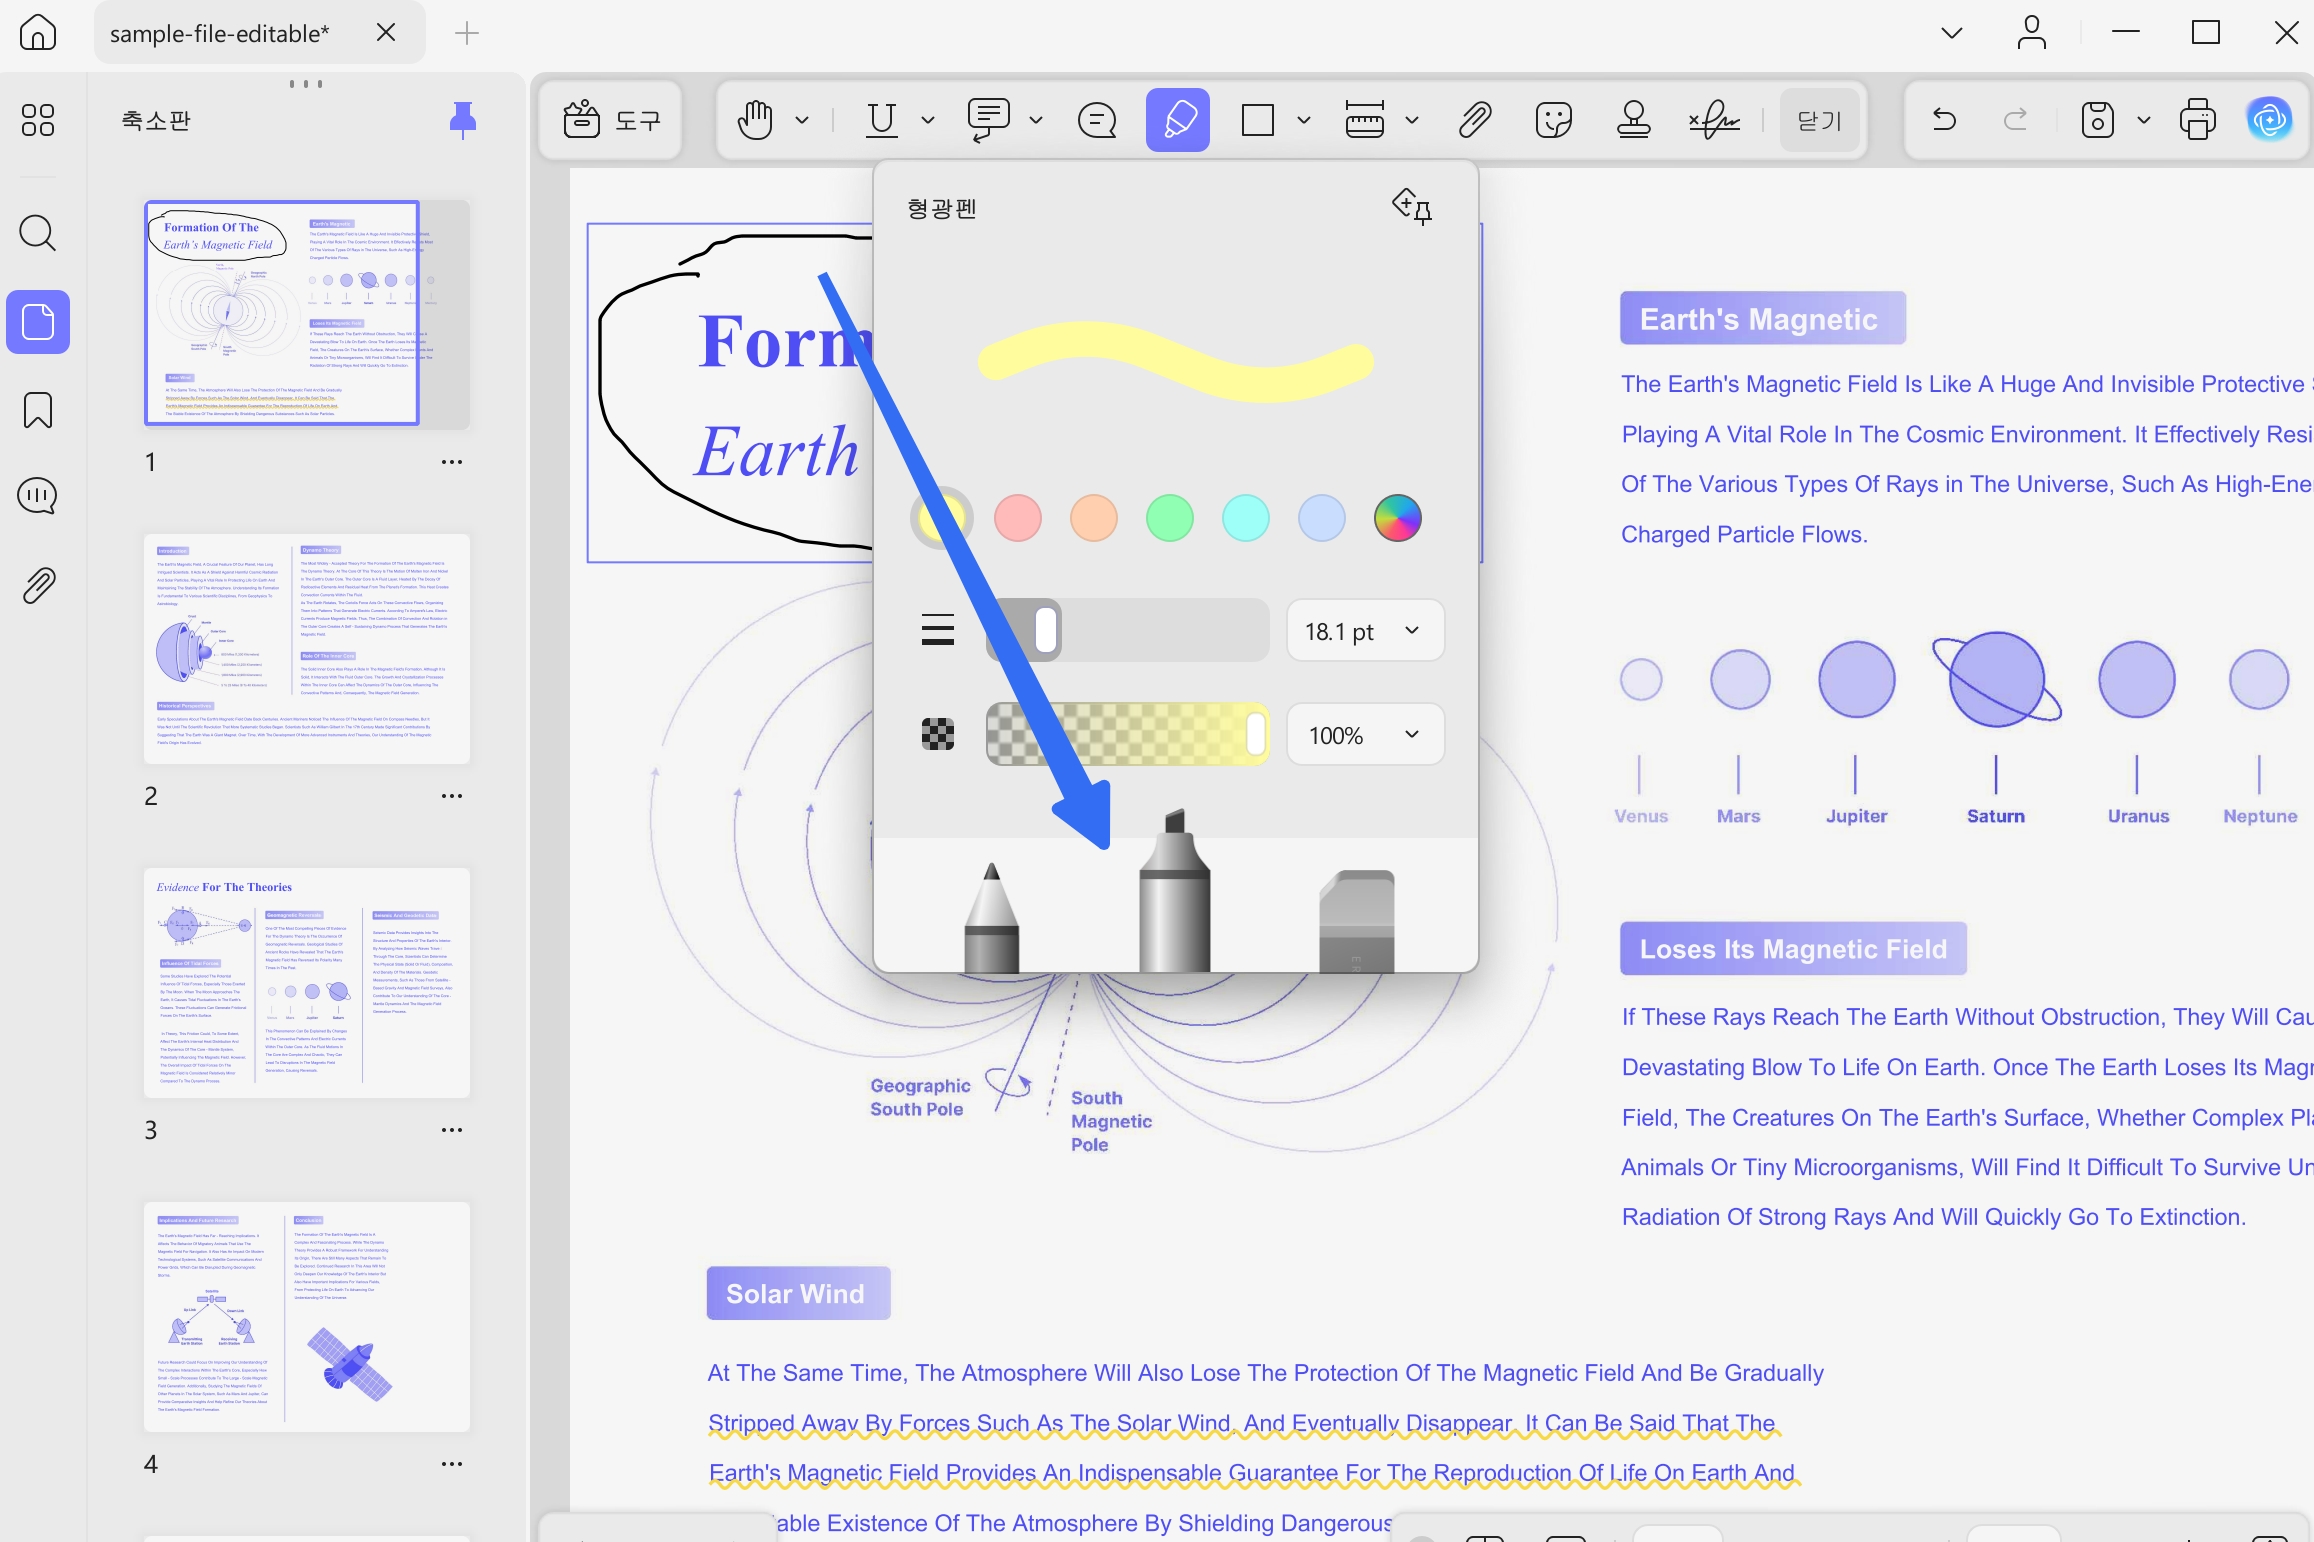Click the undo arrow

click(1944, 120)
